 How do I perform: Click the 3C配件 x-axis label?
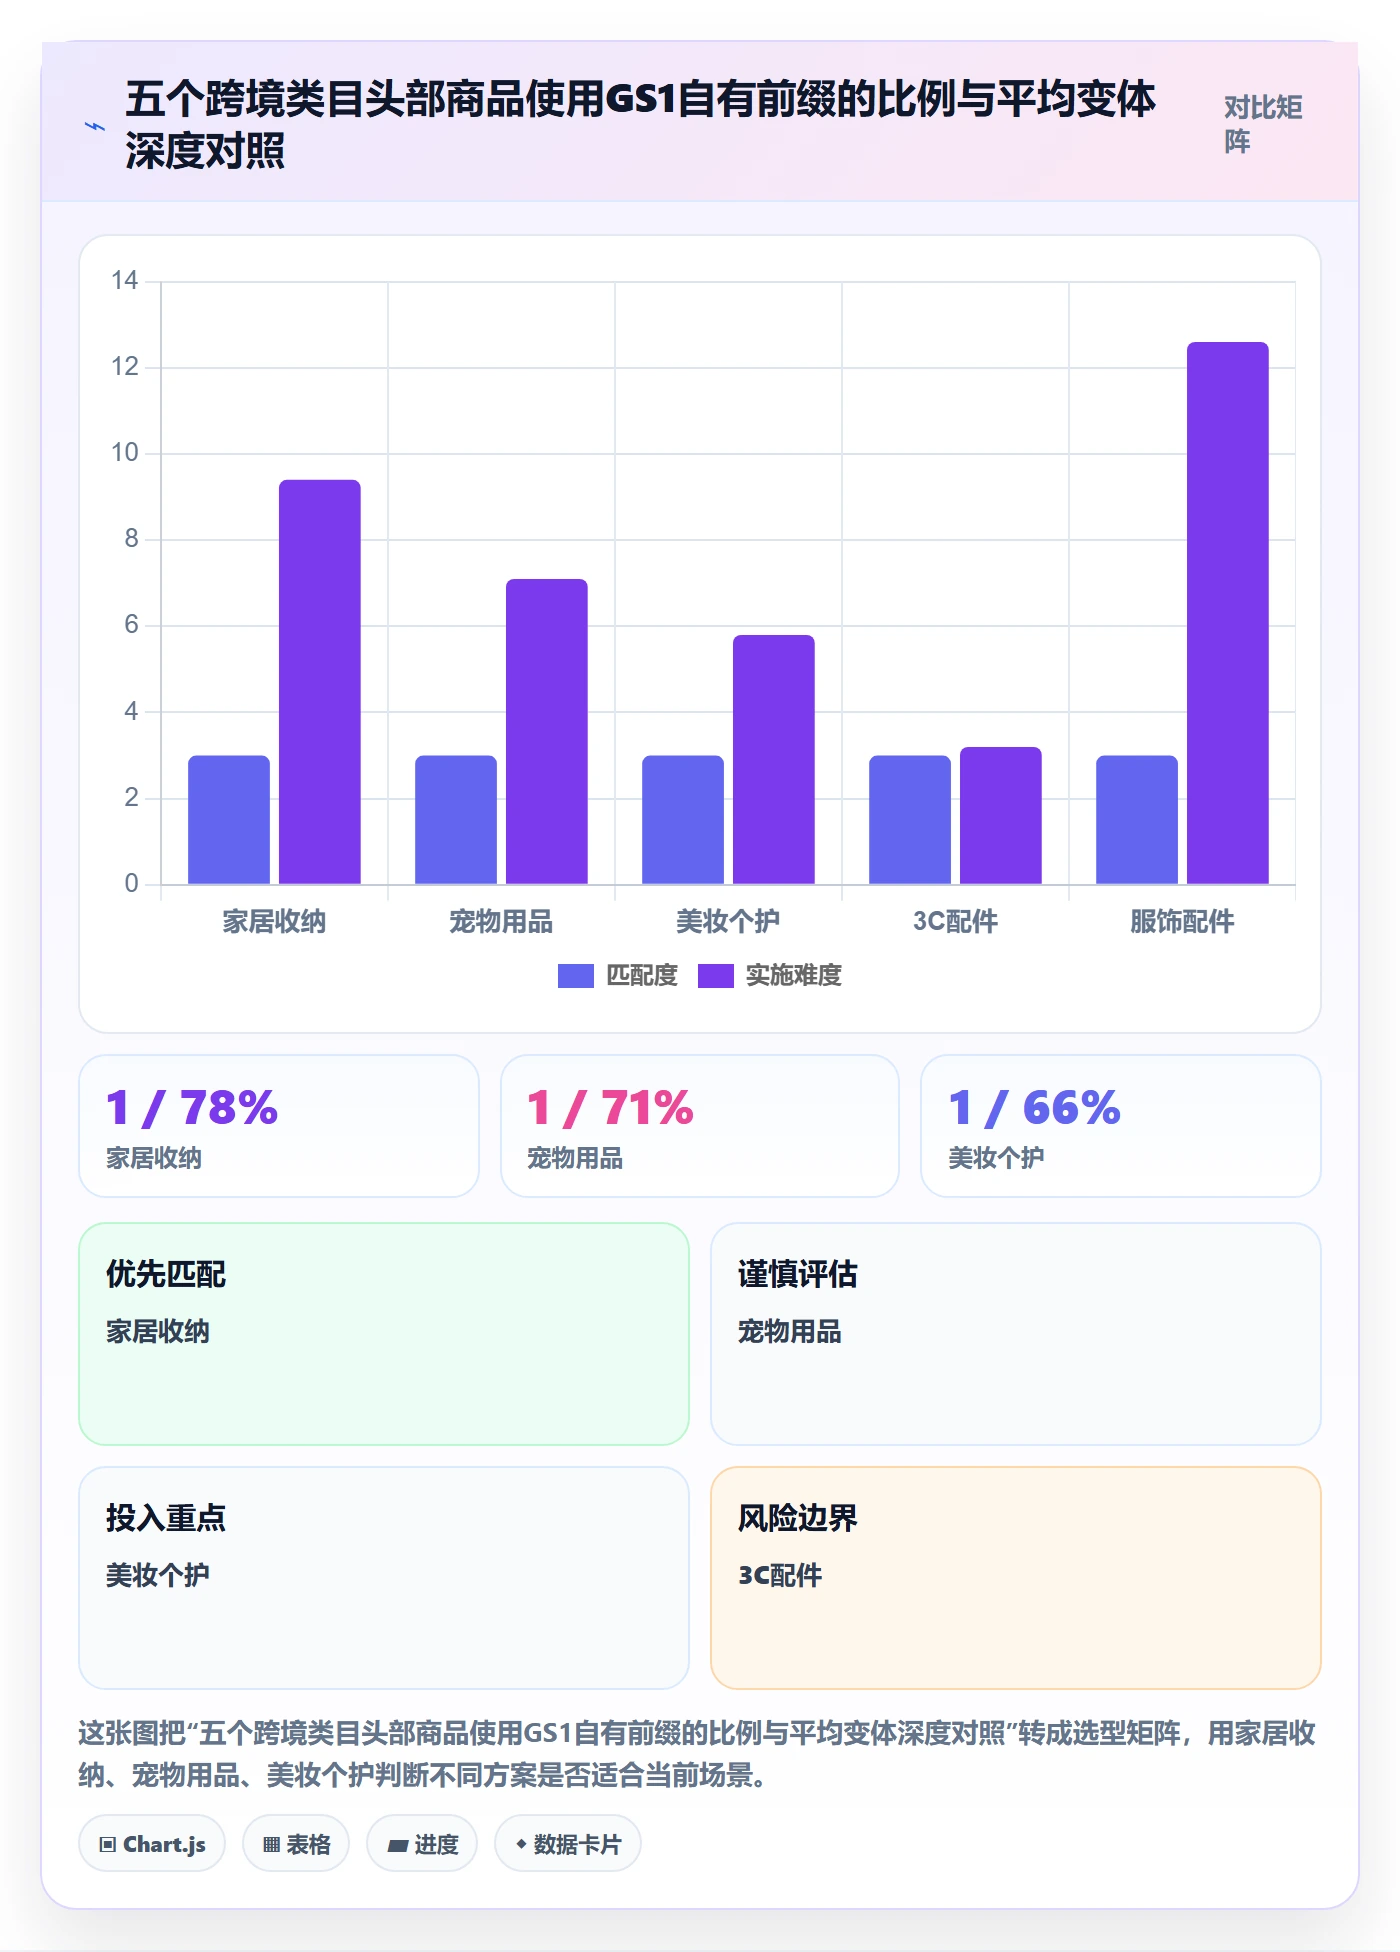(x=955, y=921)
